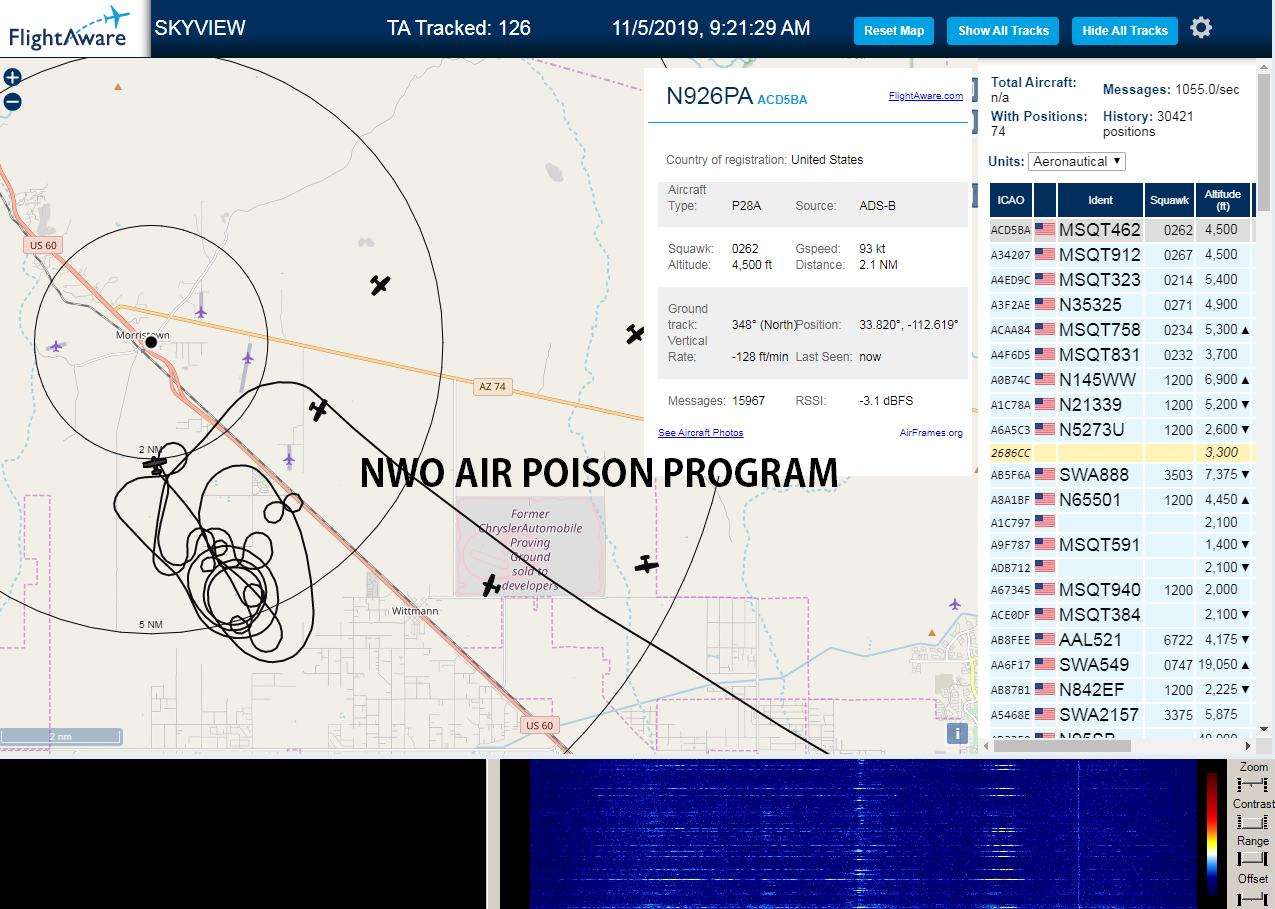This screenshot has width=1275, height=909.
Task: Click the horizontal scrollbar right arrow
Action: click(1247, 745)
